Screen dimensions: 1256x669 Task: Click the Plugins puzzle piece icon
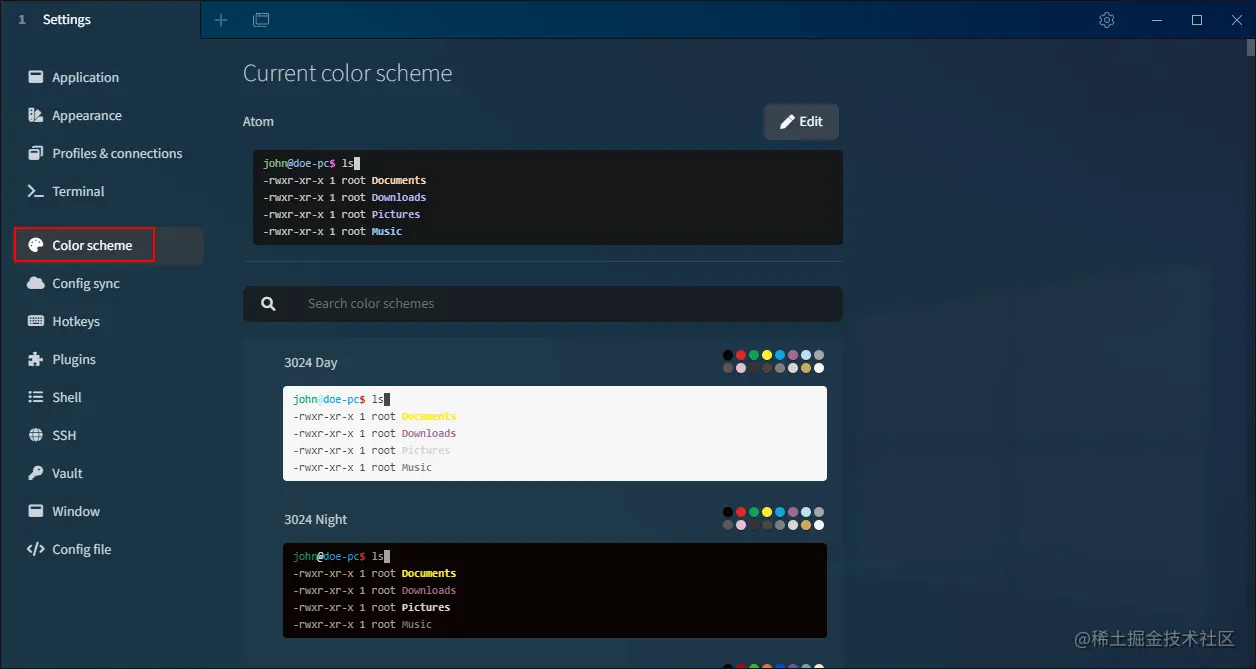35,359
